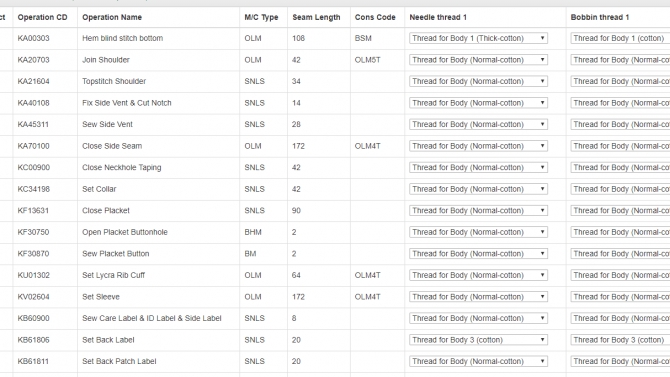Open Needle thread 1 dropdown for Topstitch Shoulder
The height and width of the screenshot is (377, 670).
478,81
